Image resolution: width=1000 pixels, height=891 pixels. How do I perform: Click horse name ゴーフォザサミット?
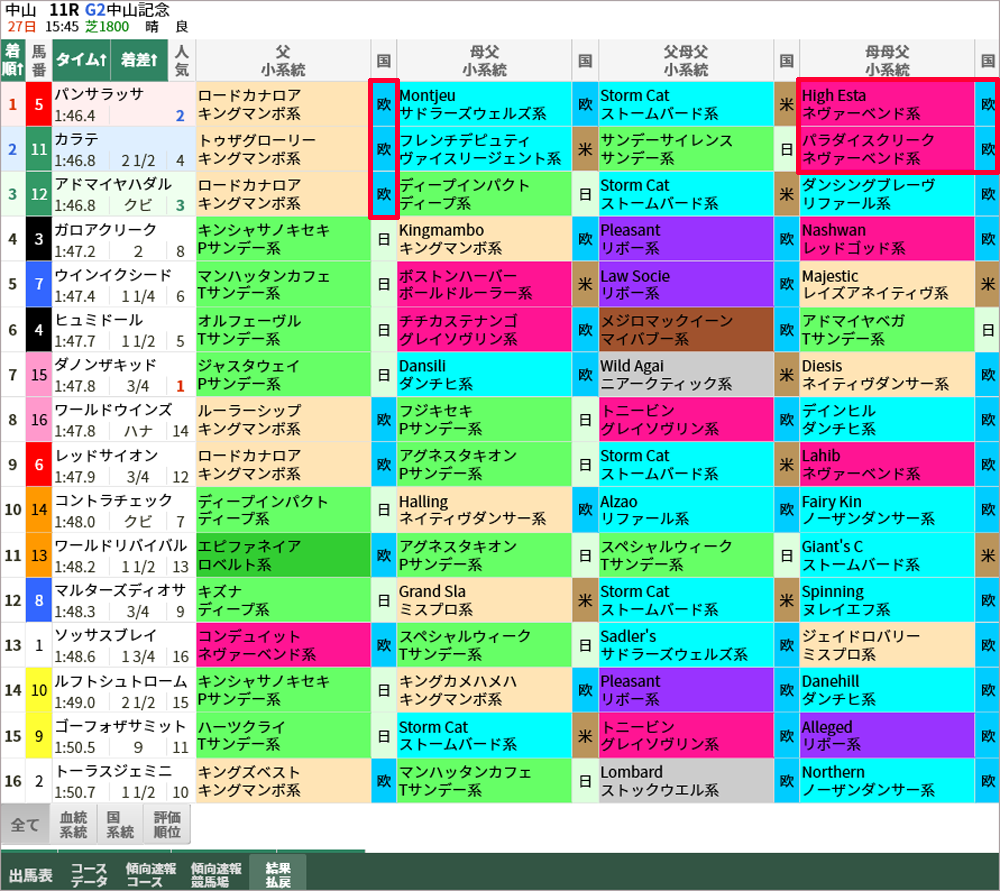click(x=120, y=726)
